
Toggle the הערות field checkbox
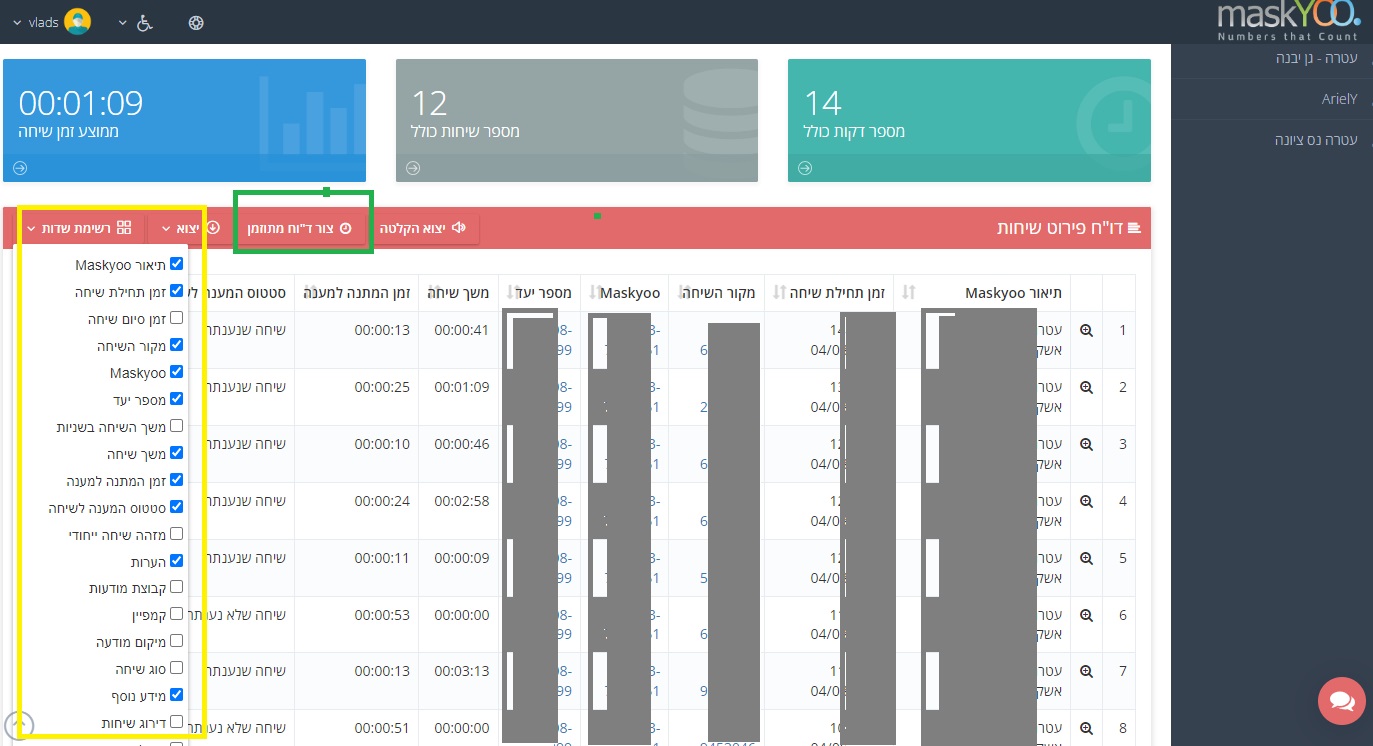[177, 561]
